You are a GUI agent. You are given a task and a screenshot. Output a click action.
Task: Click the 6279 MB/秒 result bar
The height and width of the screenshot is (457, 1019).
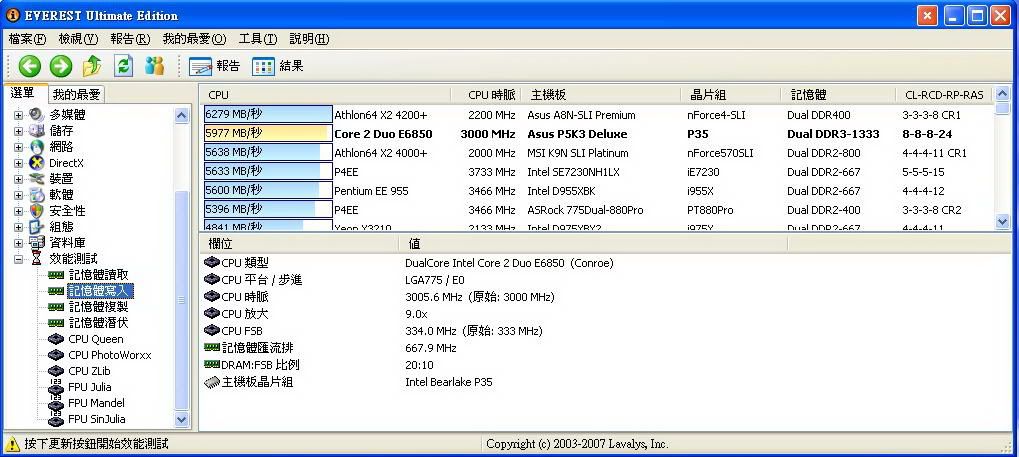[268, 115]
